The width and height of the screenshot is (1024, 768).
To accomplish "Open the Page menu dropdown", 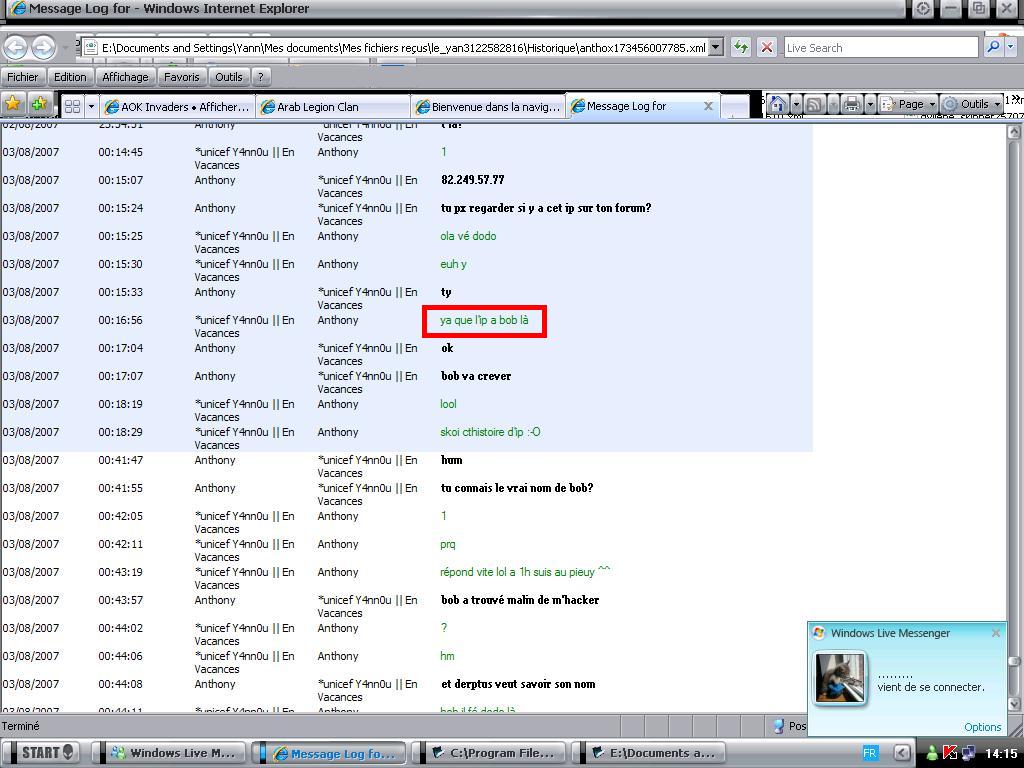I will click(908, 104).
